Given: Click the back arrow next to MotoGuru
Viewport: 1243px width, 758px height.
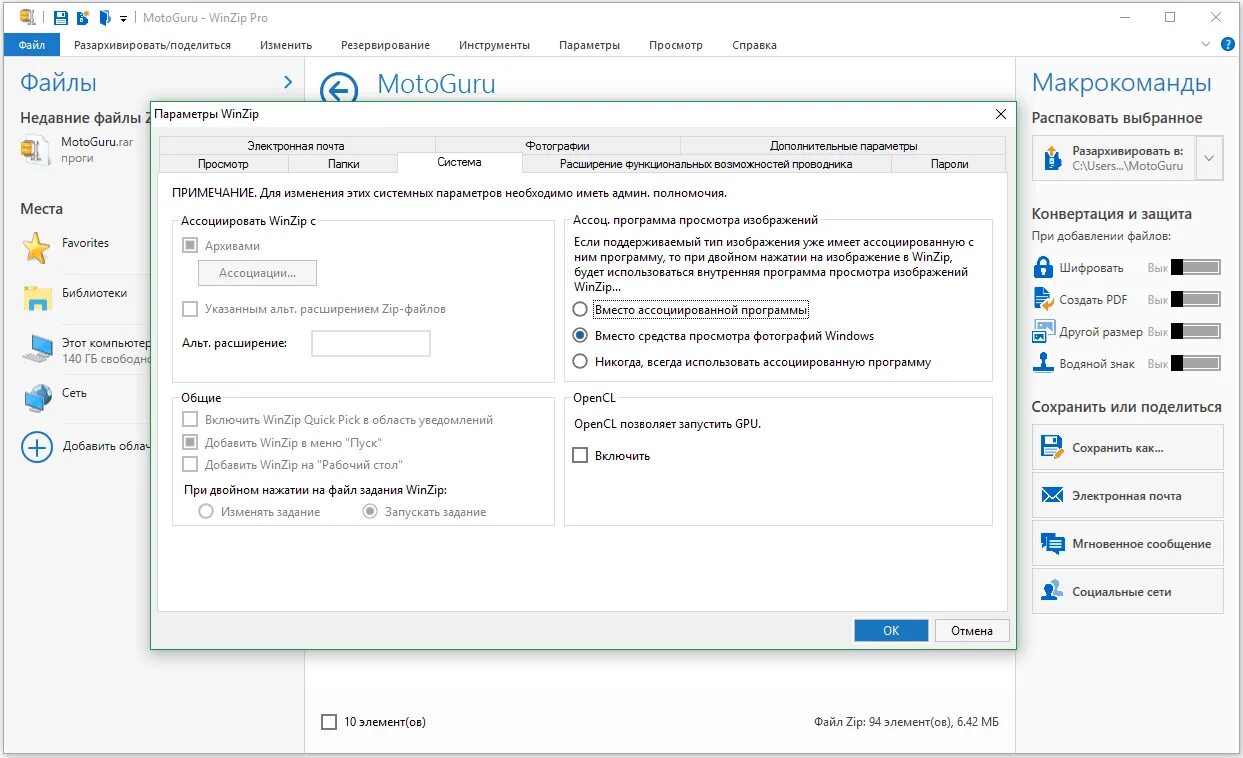Looking at the screenshot, I should 339,90.
